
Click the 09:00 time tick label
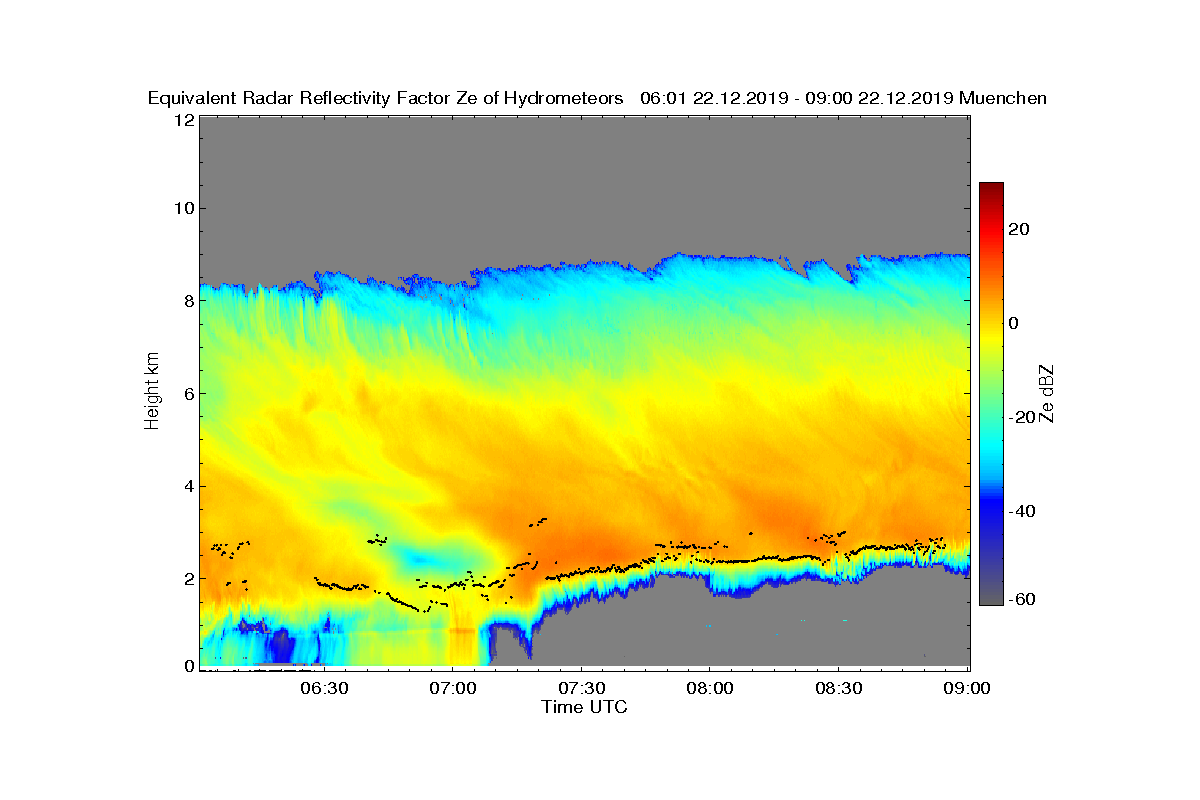coord(967,689)
